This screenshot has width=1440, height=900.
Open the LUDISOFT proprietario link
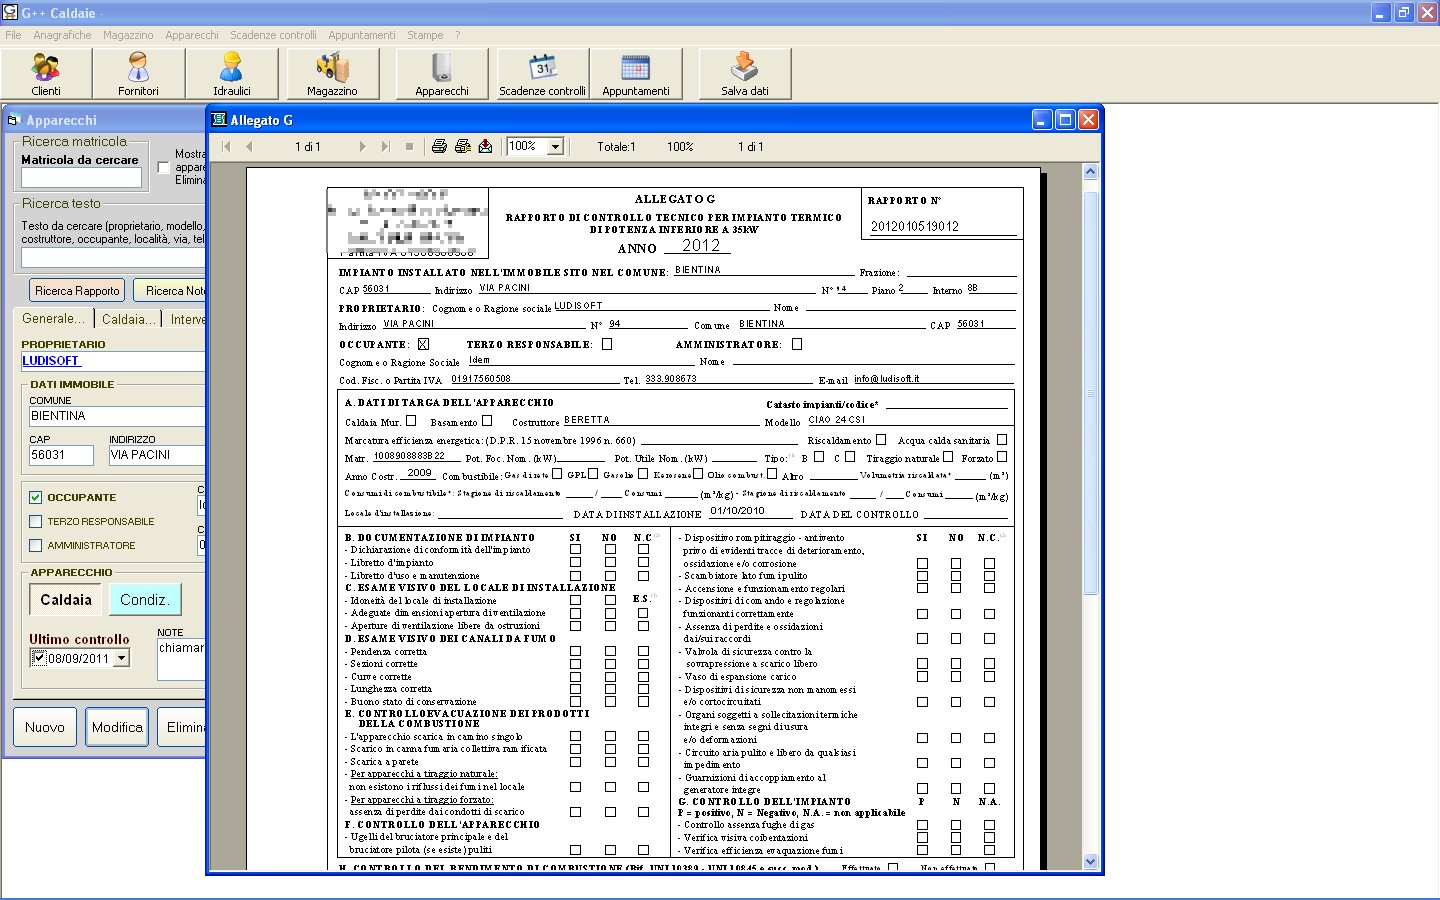point(50,361)
